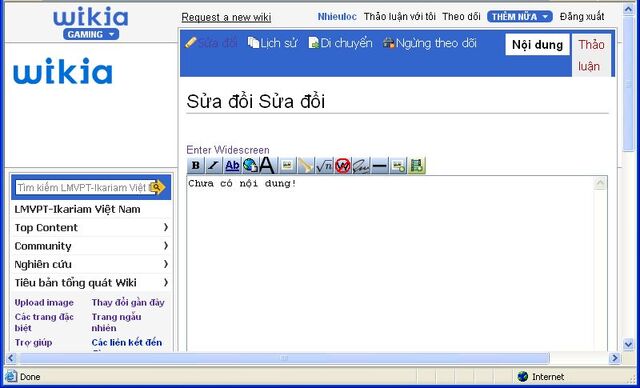The width and height of the screenshot is (640, 388).
Task: Open Thay đổi gần đây link
Action: (128, 303)
